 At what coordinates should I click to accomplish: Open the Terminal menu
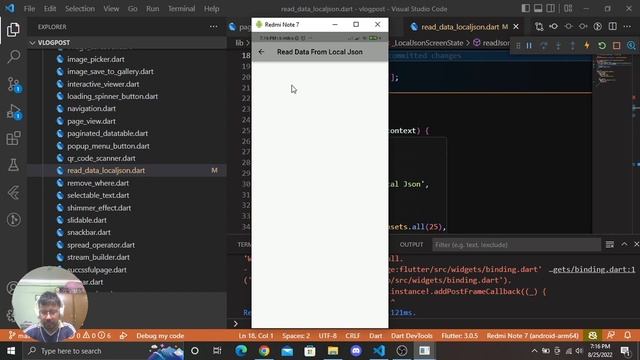[182, 9]
